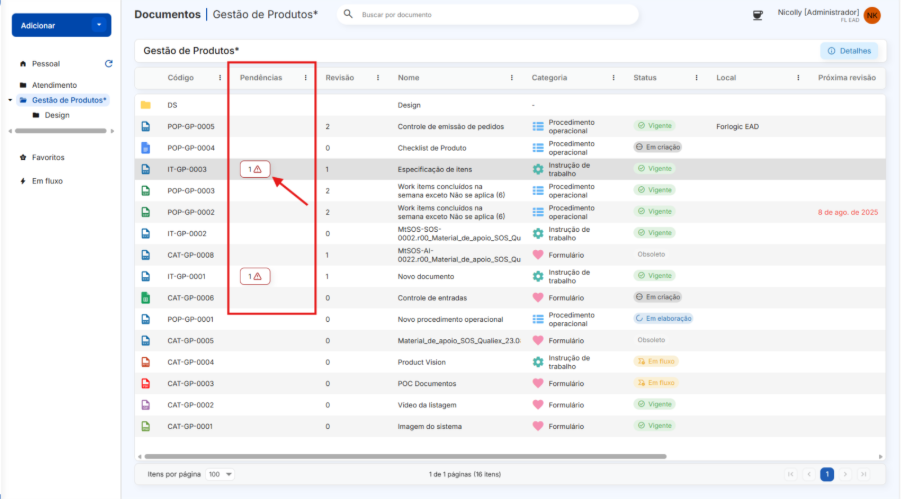
Task: Click the file icon for CAT-GP-0006
Action: click(x=145, y=298)
